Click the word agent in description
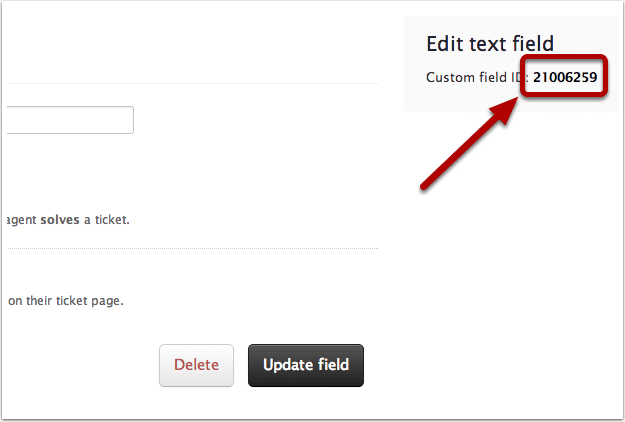 click(x=22, y=220)
